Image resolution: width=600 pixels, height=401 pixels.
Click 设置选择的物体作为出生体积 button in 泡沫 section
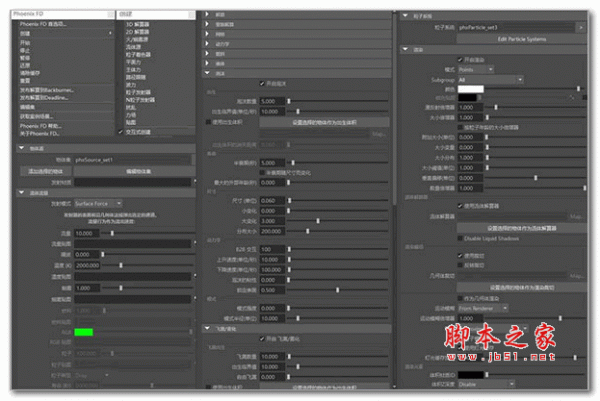point(324,122)
